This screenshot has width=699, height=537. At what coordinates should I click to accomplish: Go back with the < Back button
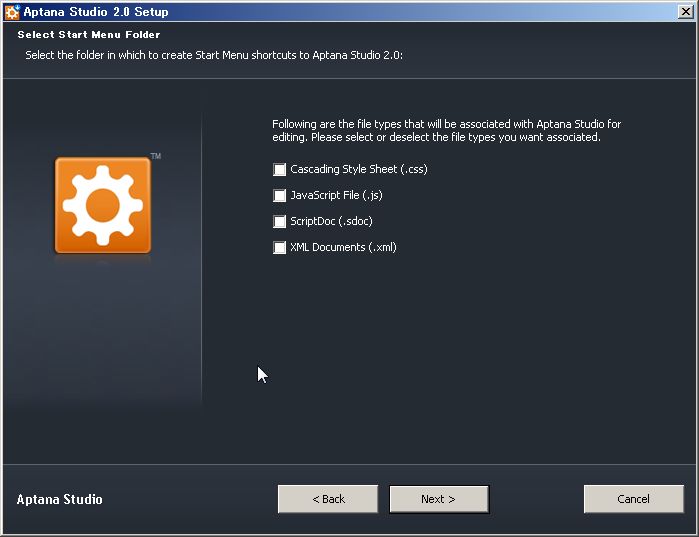coord(328,499)
